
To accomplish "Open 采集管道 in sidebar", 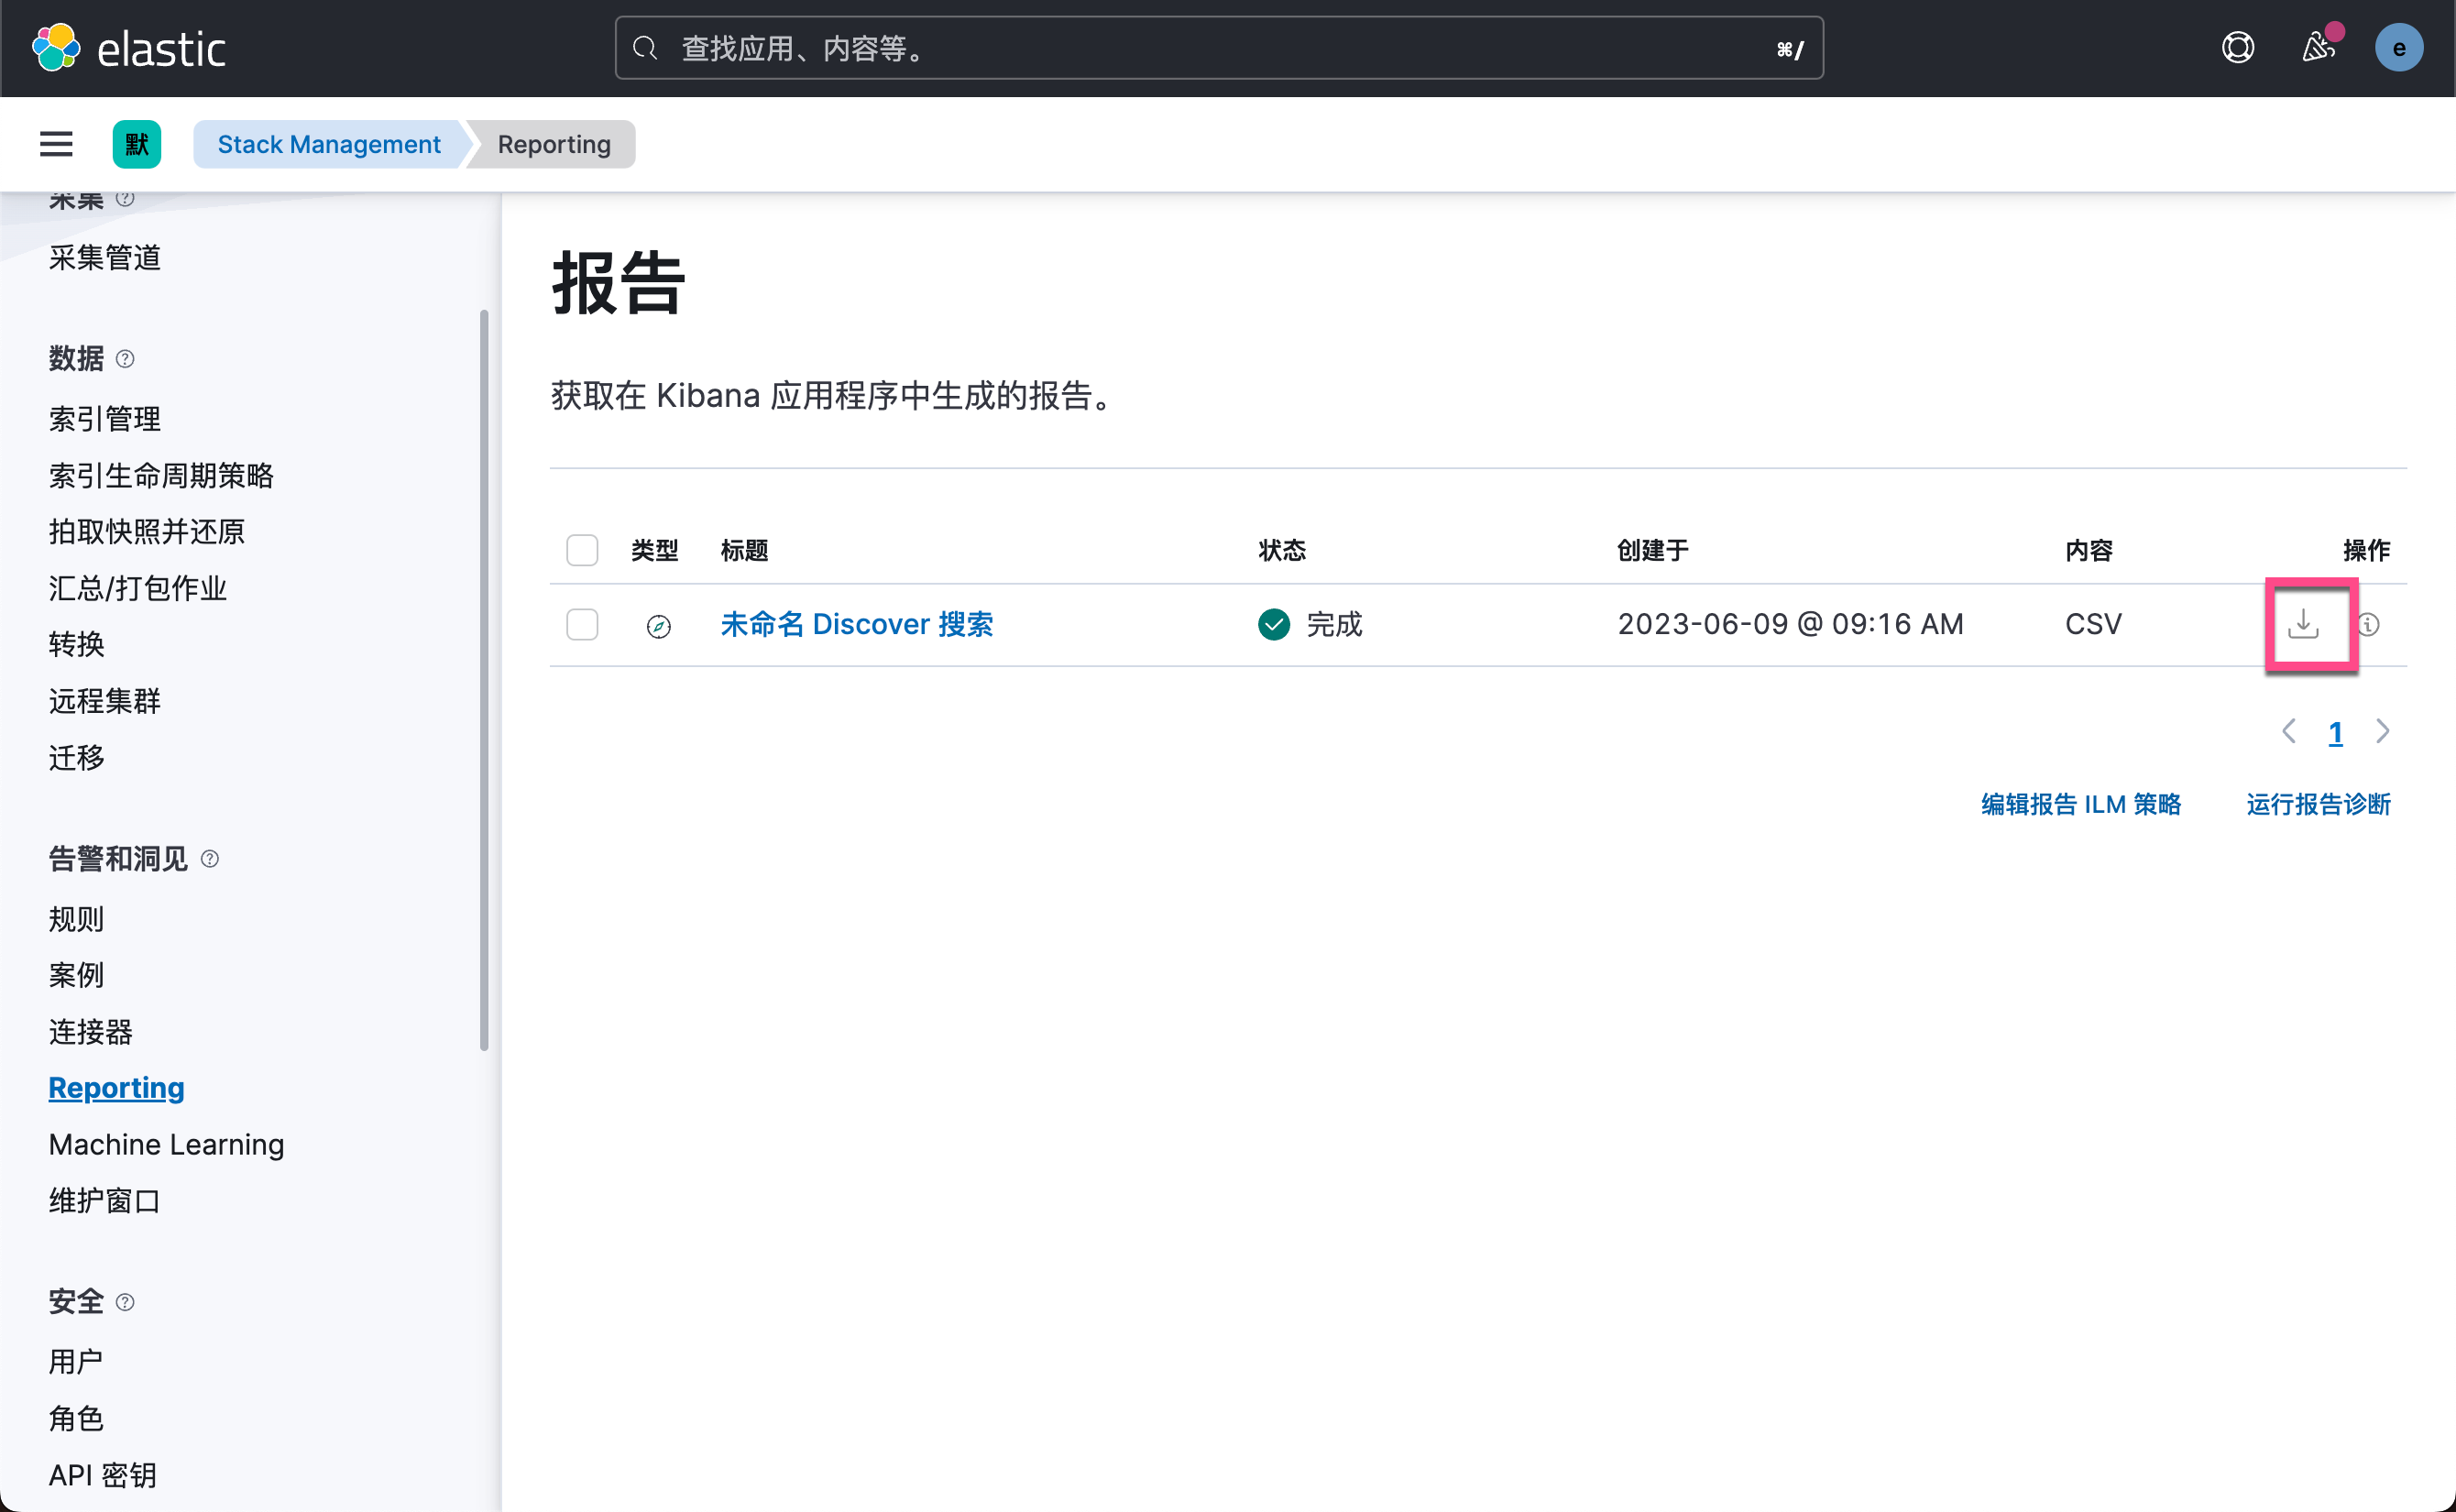I will coord(105,257).
